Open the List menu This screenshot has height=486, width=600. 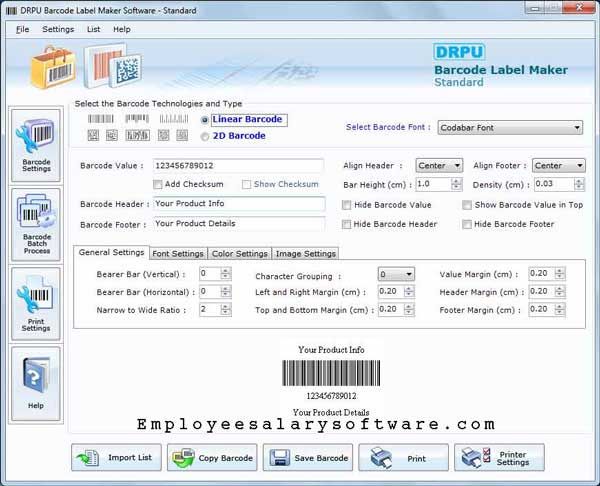tap(93, 29)
